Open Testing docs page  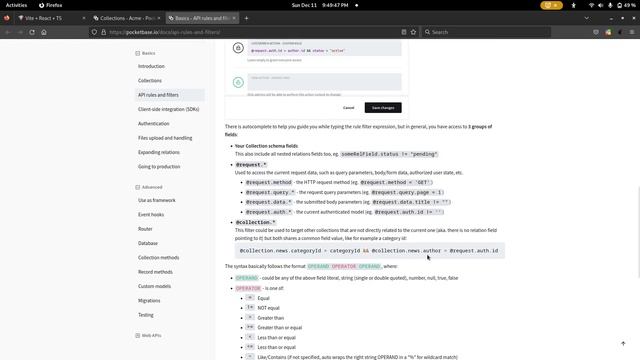pyautogui.click(x=146, y=315)
